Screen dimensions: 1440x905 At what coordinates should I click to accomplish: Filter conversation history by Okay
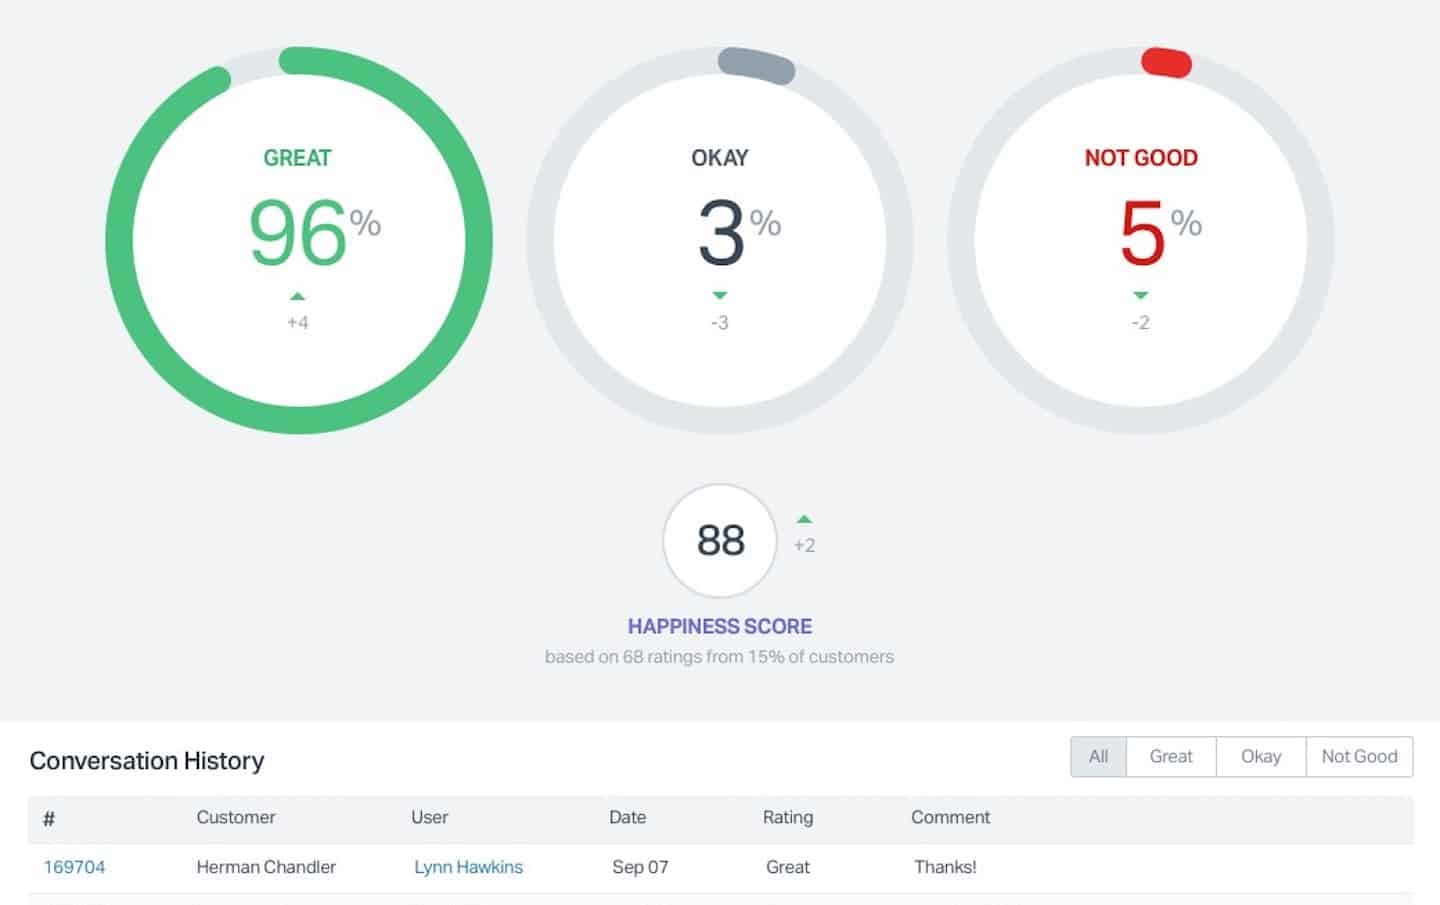(x=1261, y=757)
